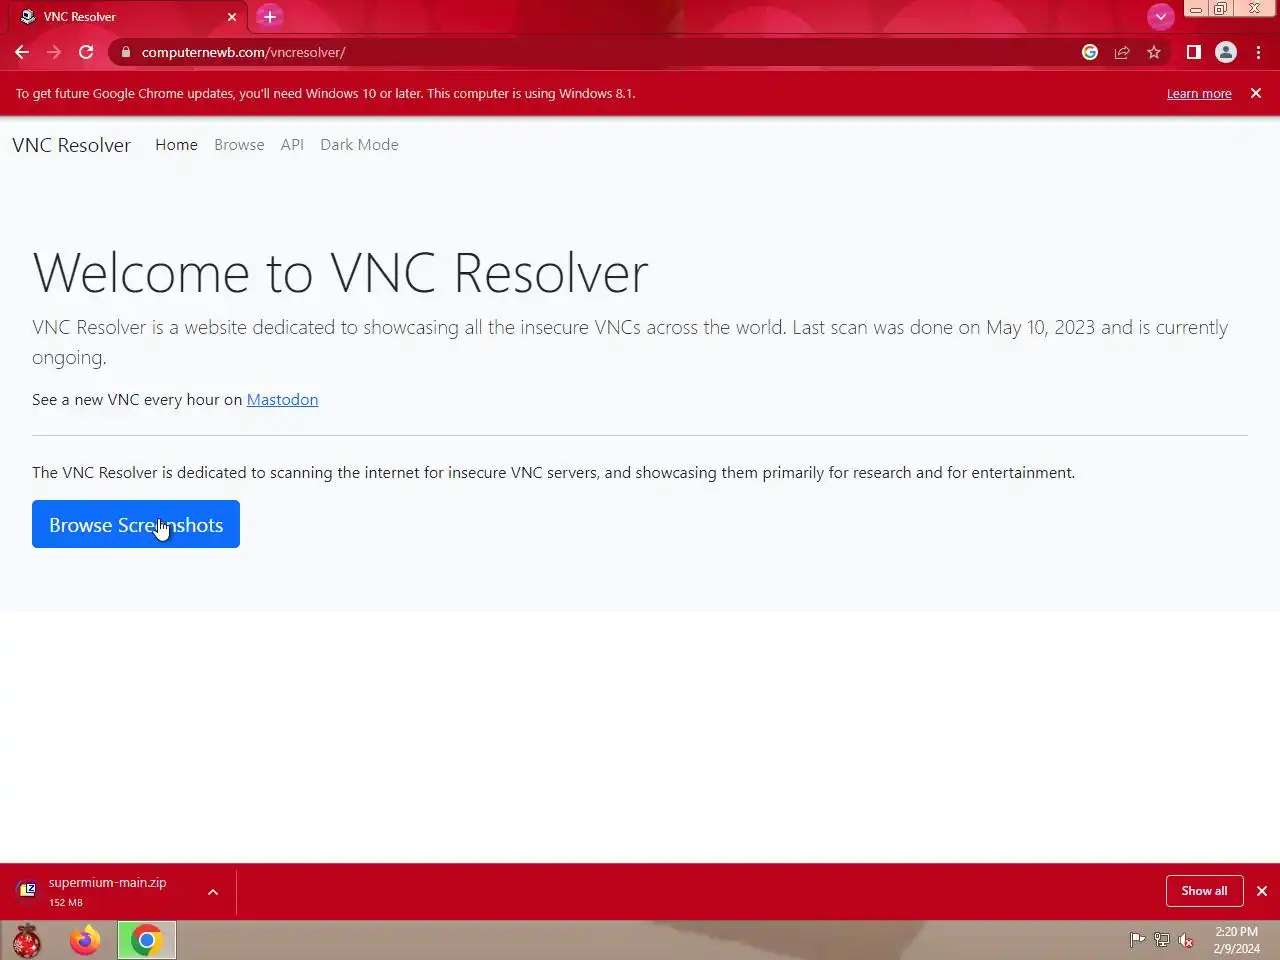Open the clock showing 2:20 PM

point(1237,940)
